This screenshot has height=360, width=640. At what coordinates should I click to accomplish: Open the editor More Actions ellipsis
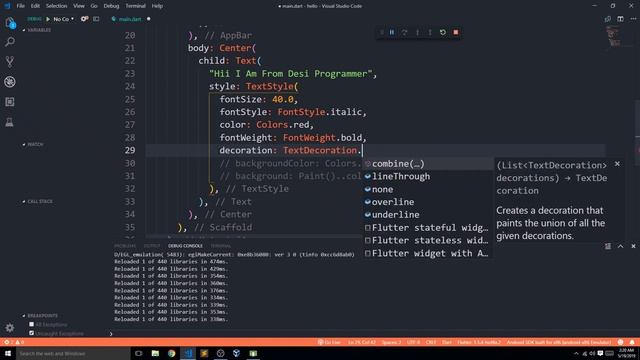coord(633,19)
